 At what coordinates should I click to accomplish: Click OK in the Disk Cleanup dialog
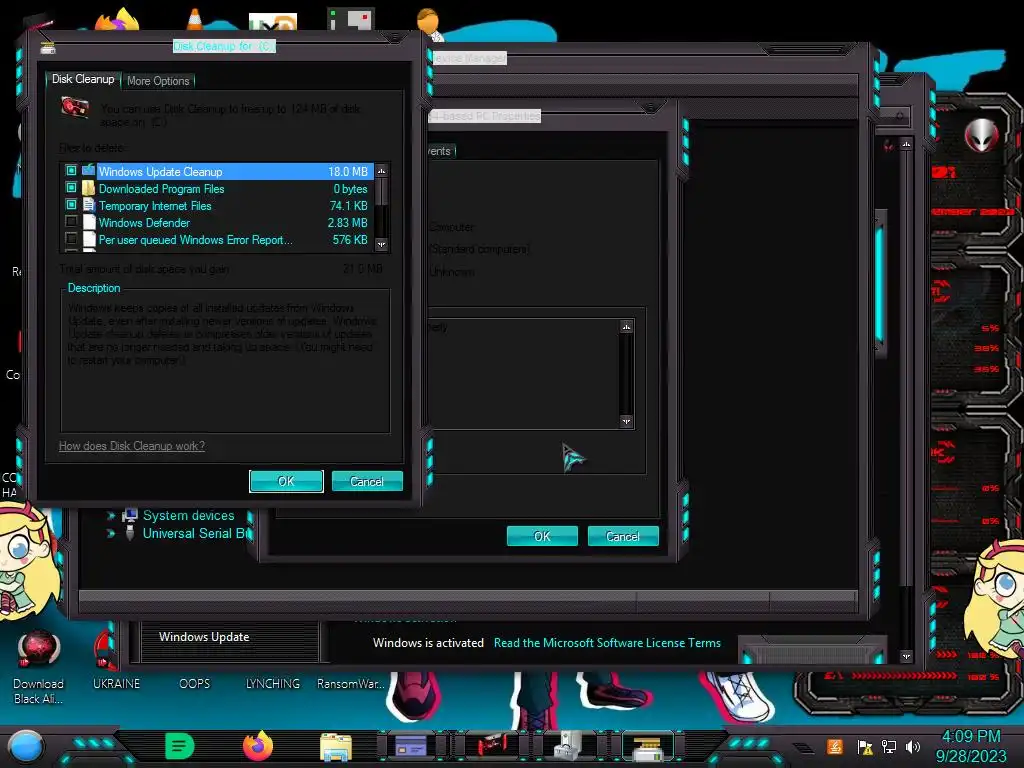tap(286, 481)
